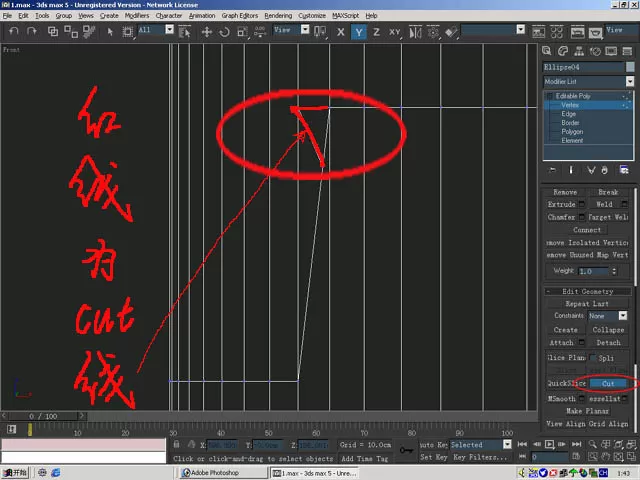The height and width of the screenshot is (480, 640).
Task: Select Polygon sub-object level in stack
Action: click(x=572, y=131)
